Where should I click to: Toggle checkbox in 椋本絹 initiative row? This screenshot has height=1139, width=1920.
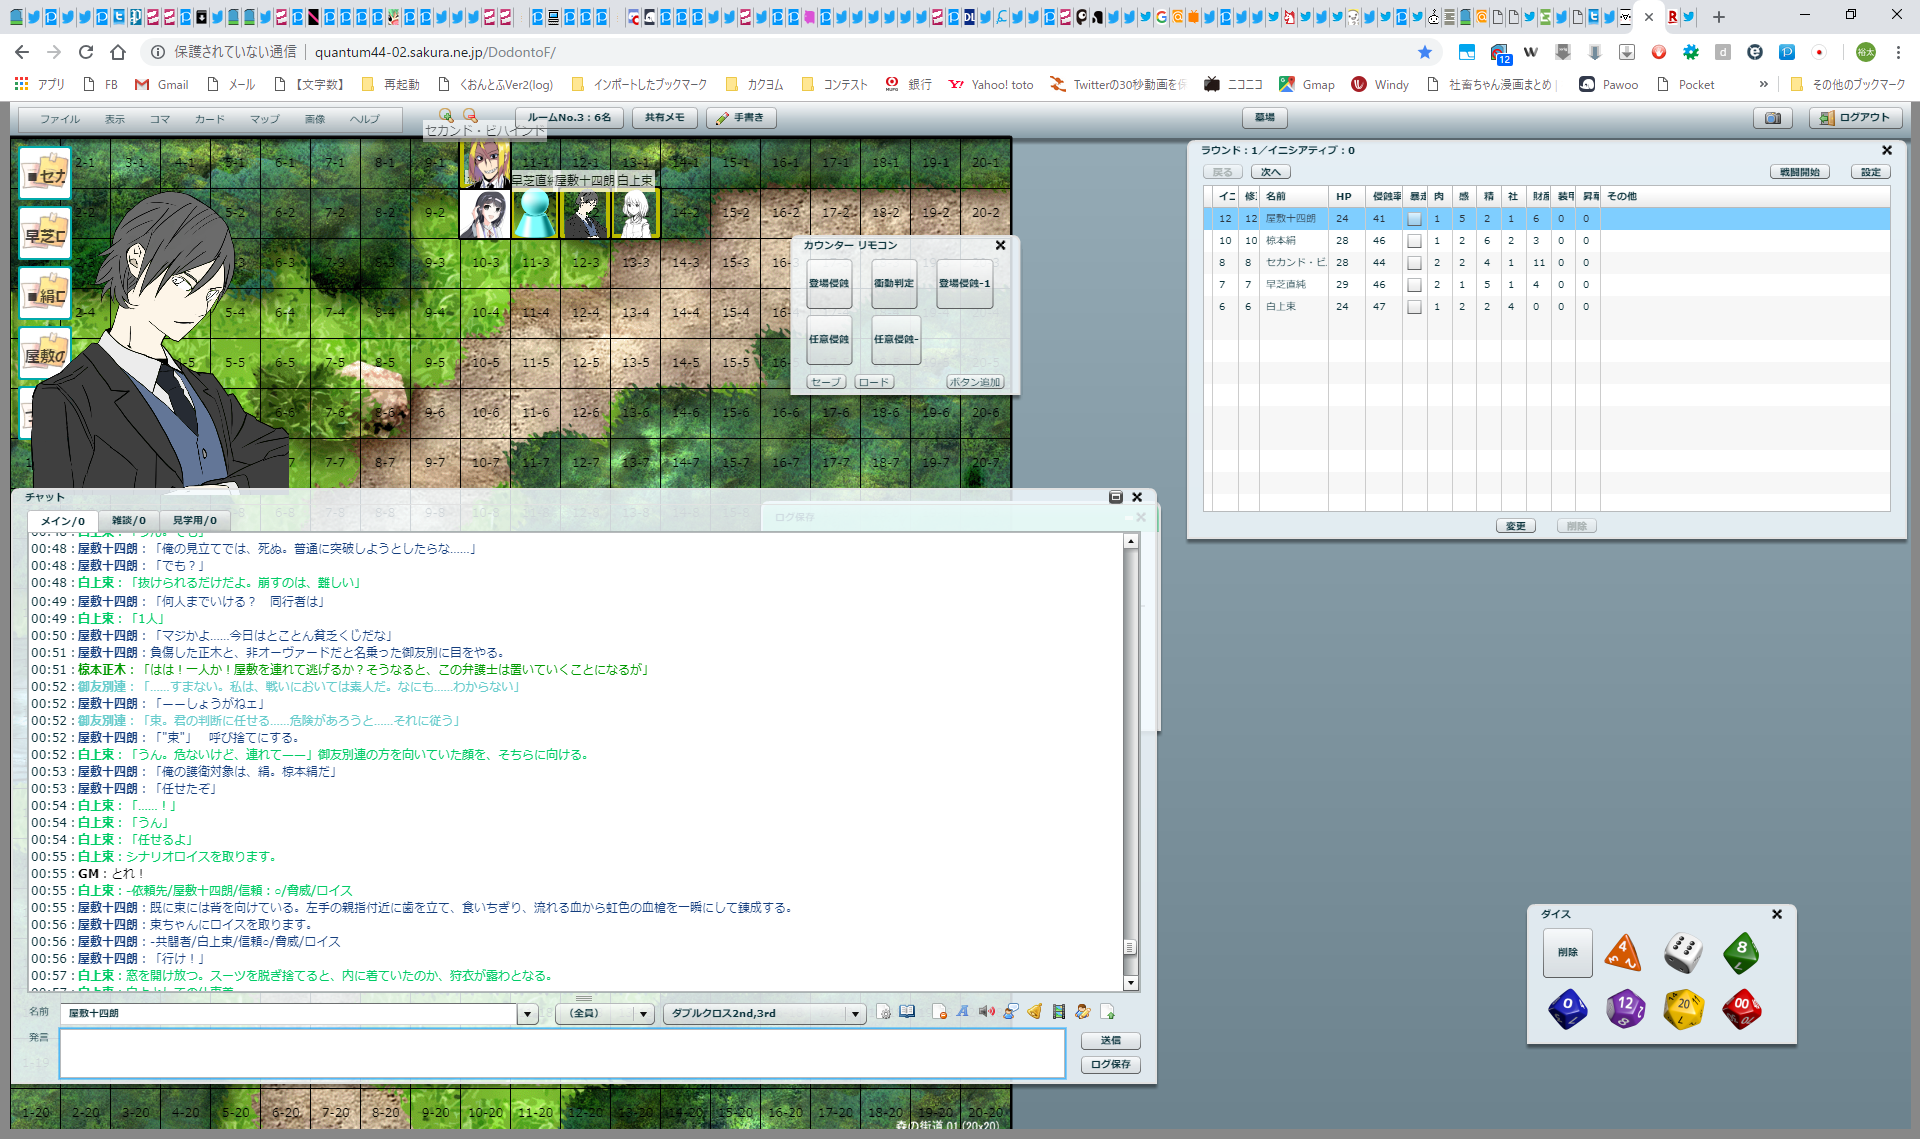coord(1414,241)
